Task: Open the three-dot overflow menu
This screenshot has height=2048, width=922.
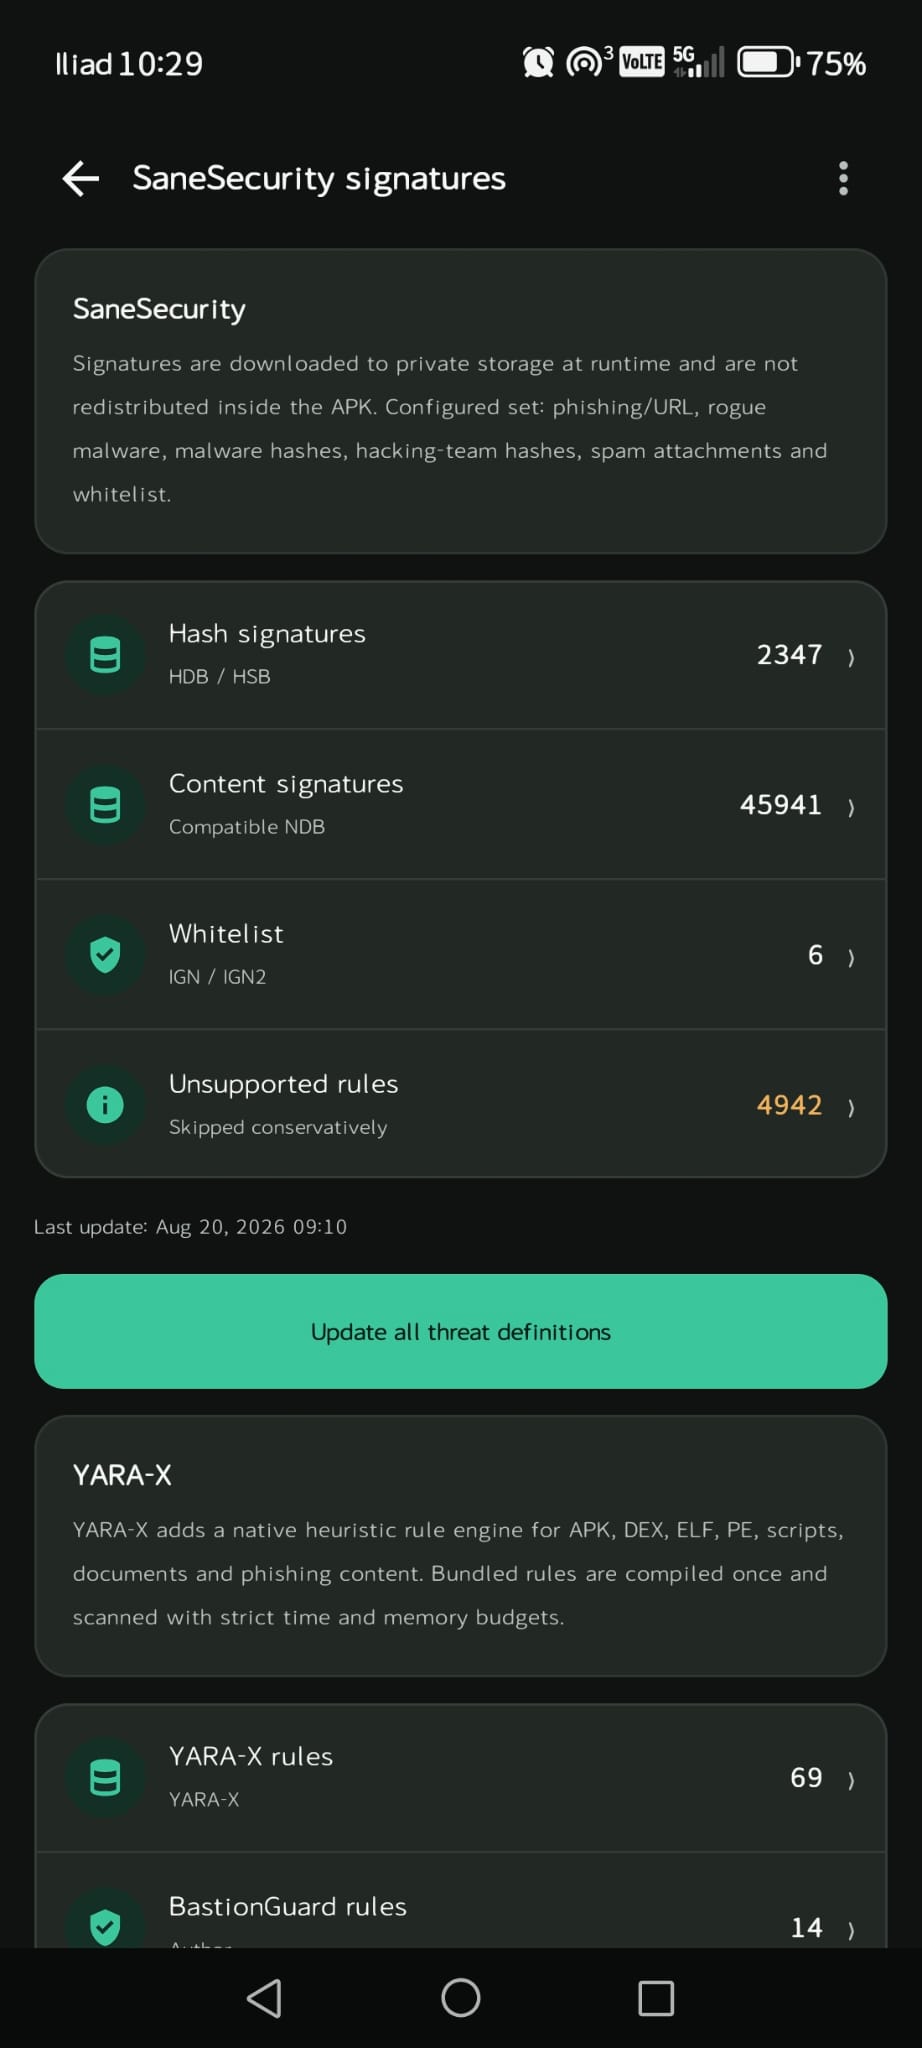Action: (x=843, y=179)
